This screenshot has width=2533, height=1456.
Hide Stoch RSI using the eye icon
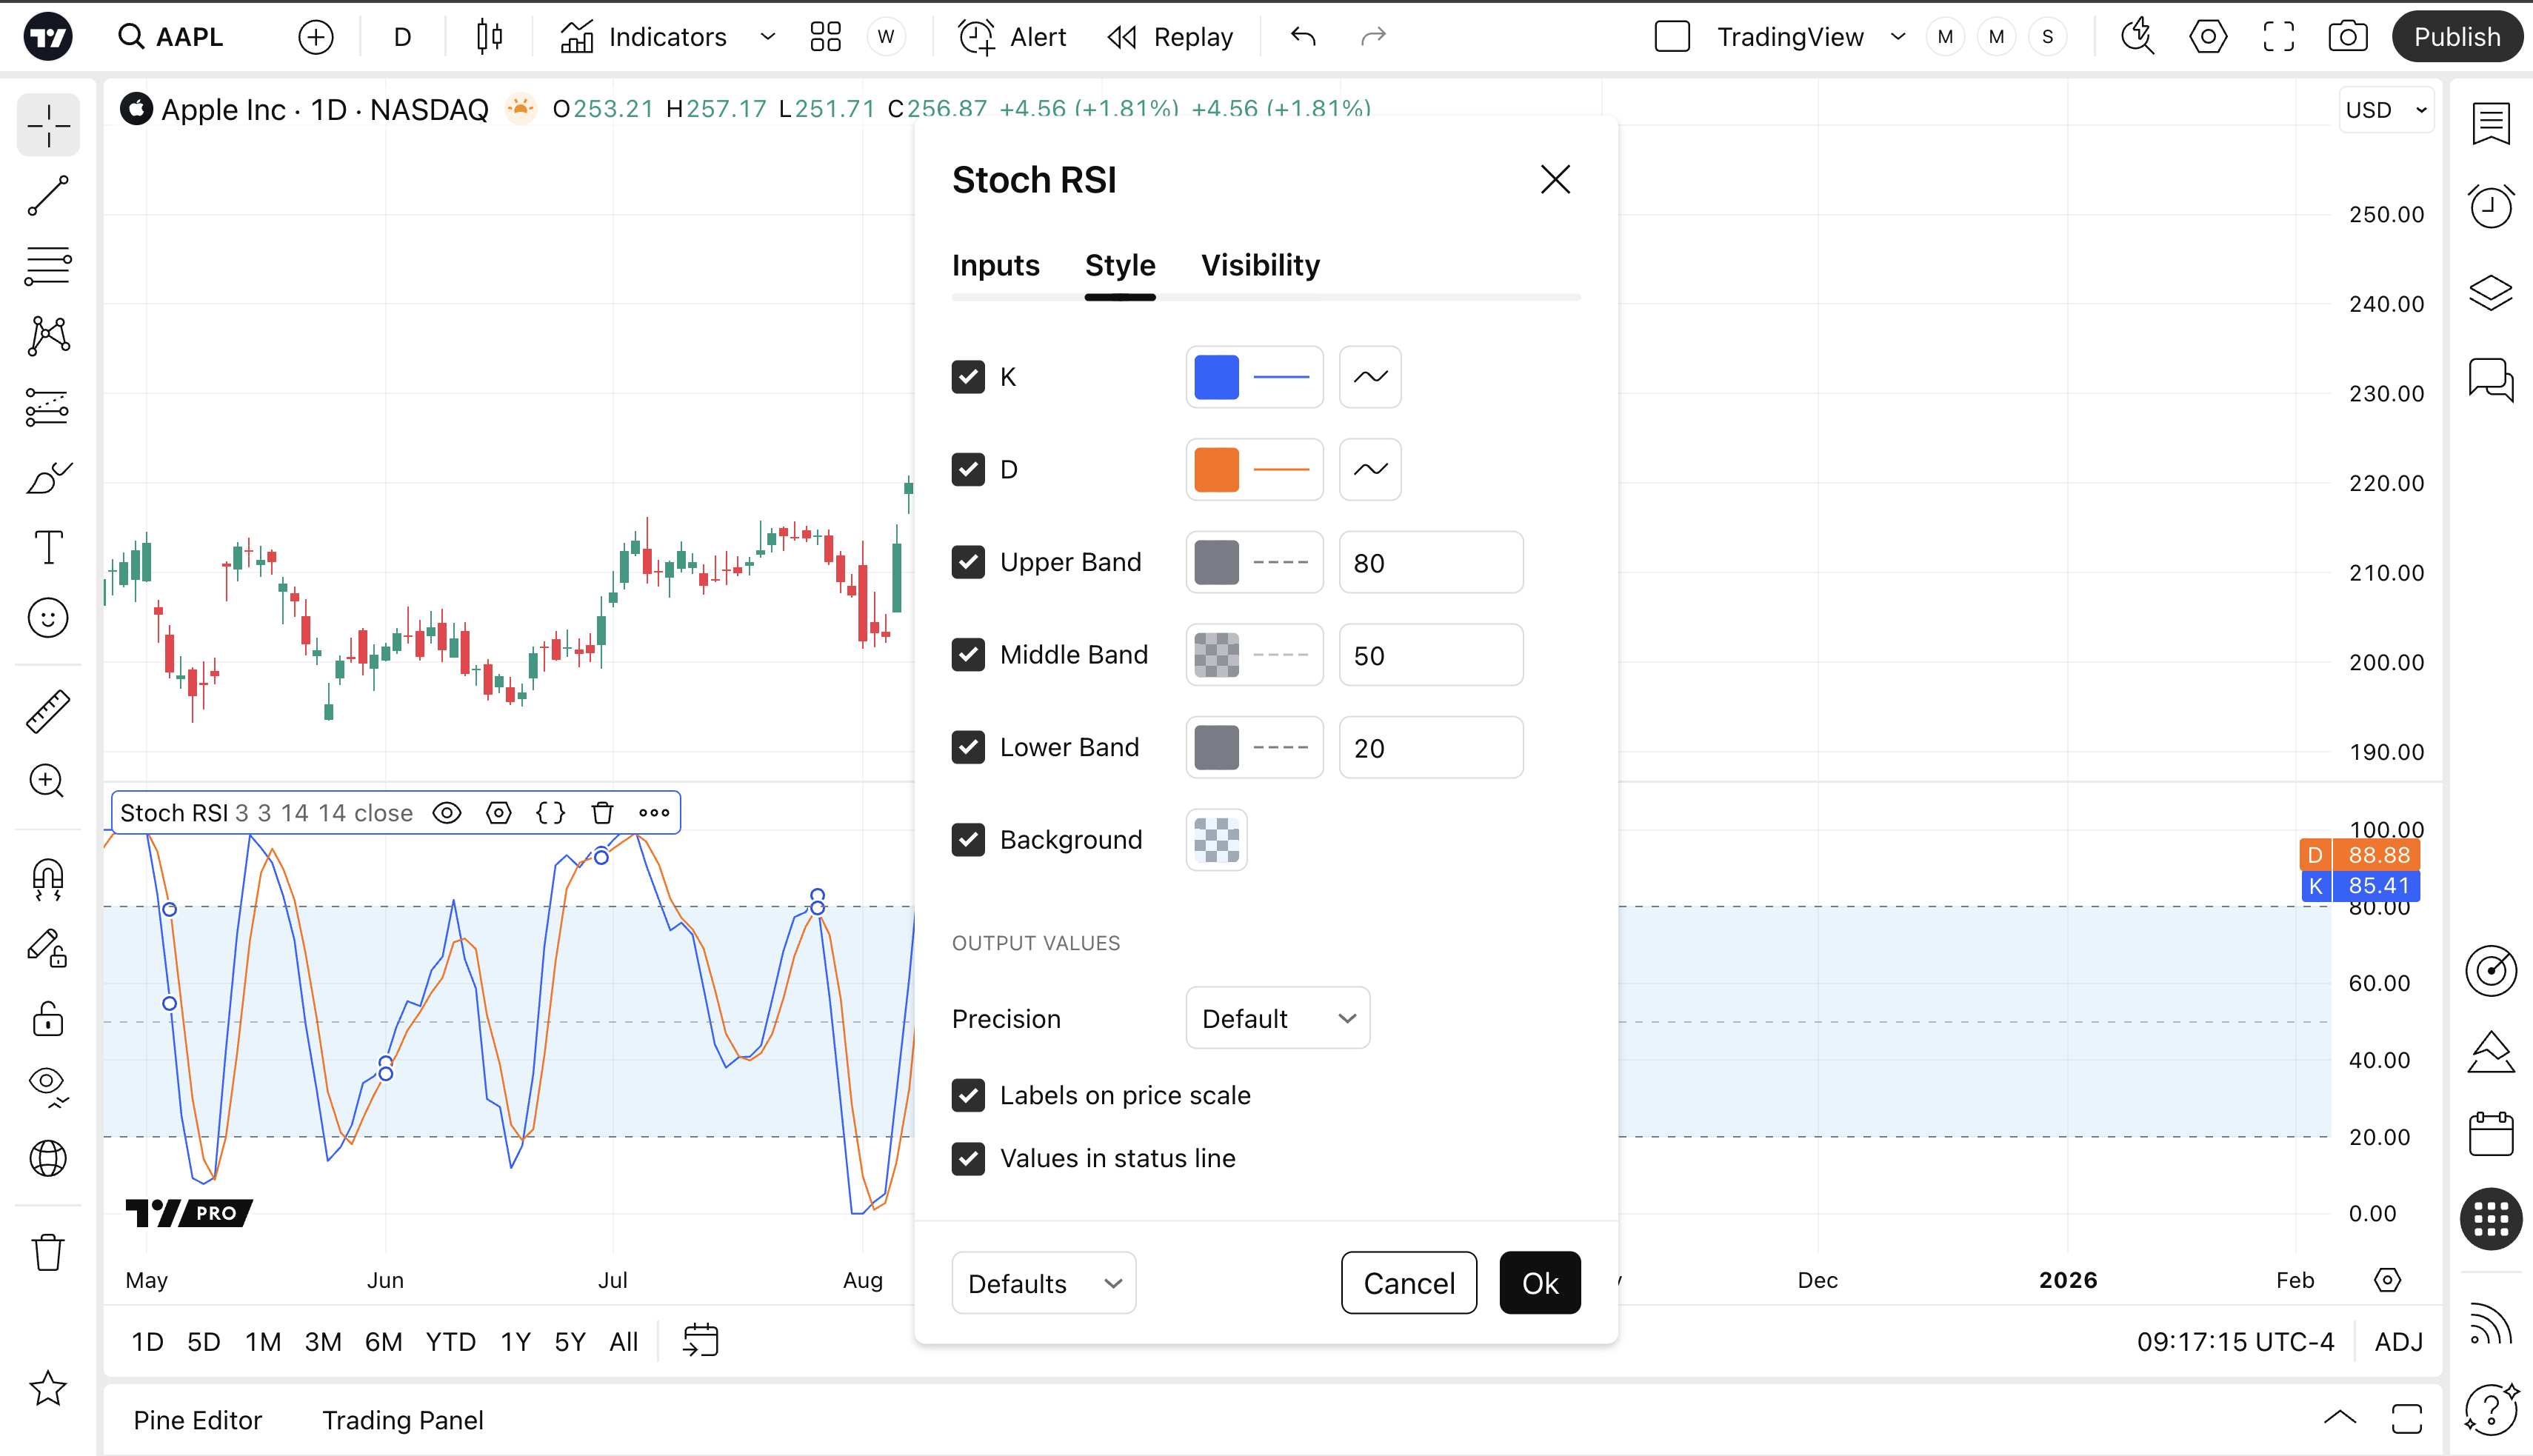446,813
